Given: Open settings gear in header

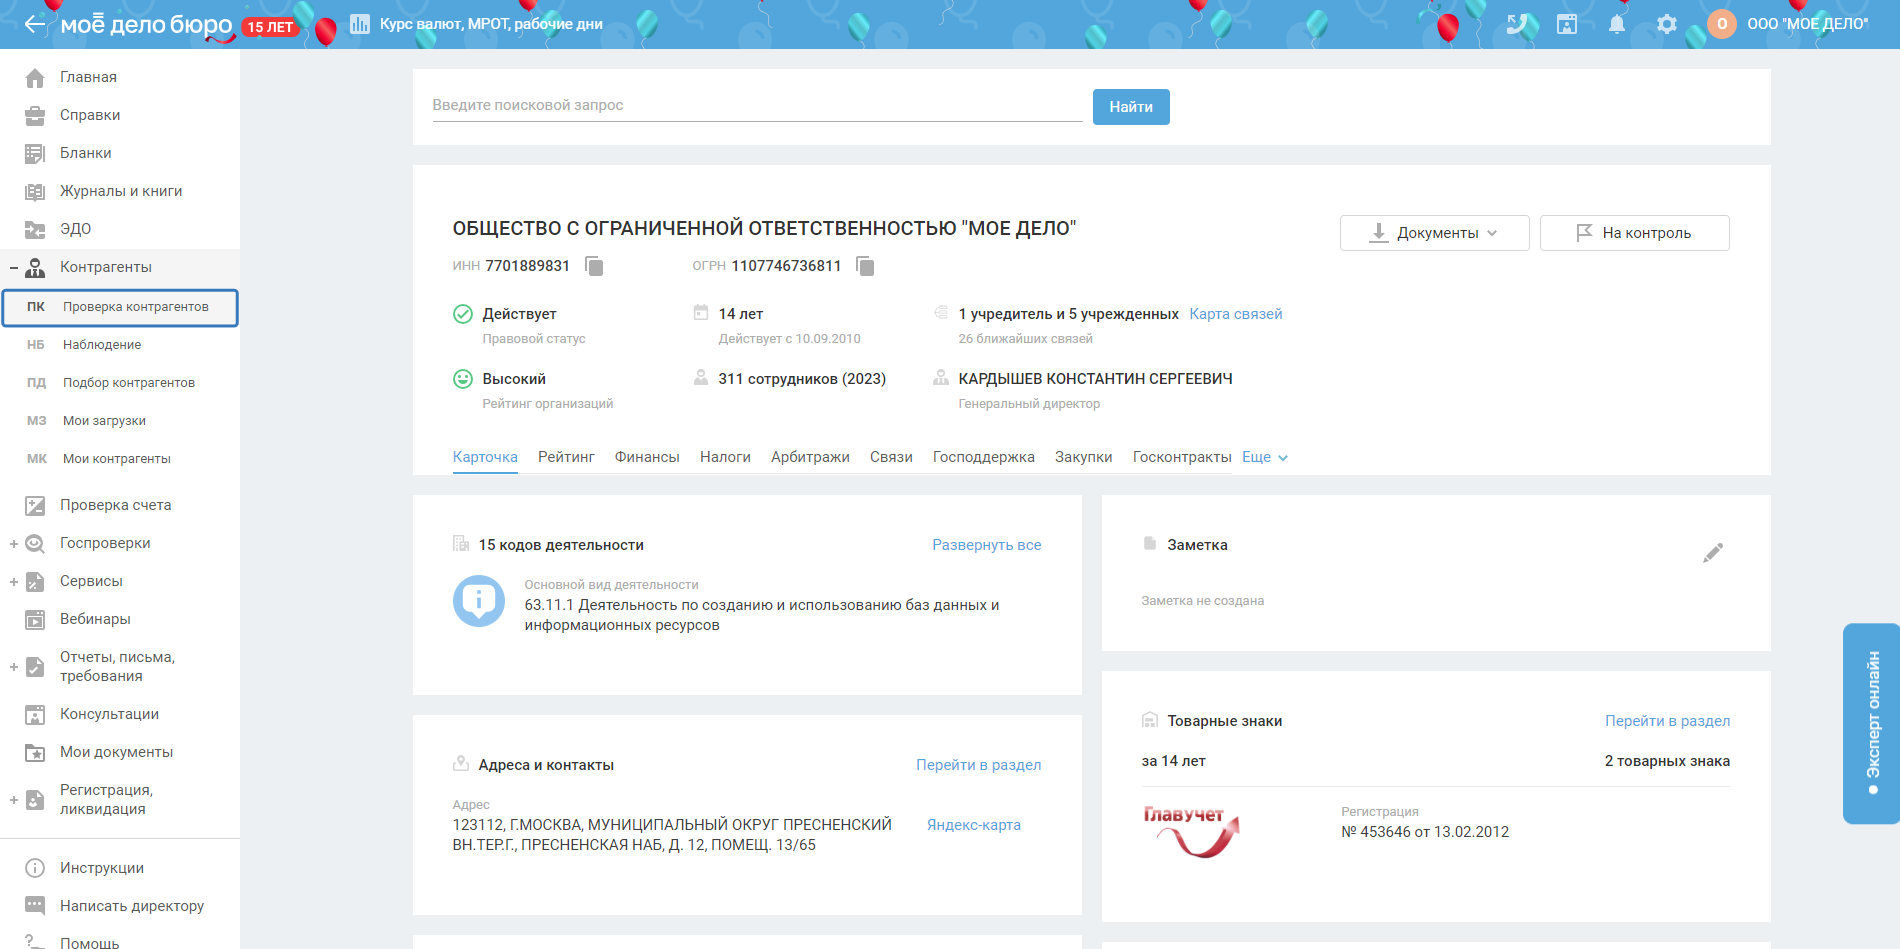Looking at the screenshot, I should pyautogui.click(x=1667, y=24).
